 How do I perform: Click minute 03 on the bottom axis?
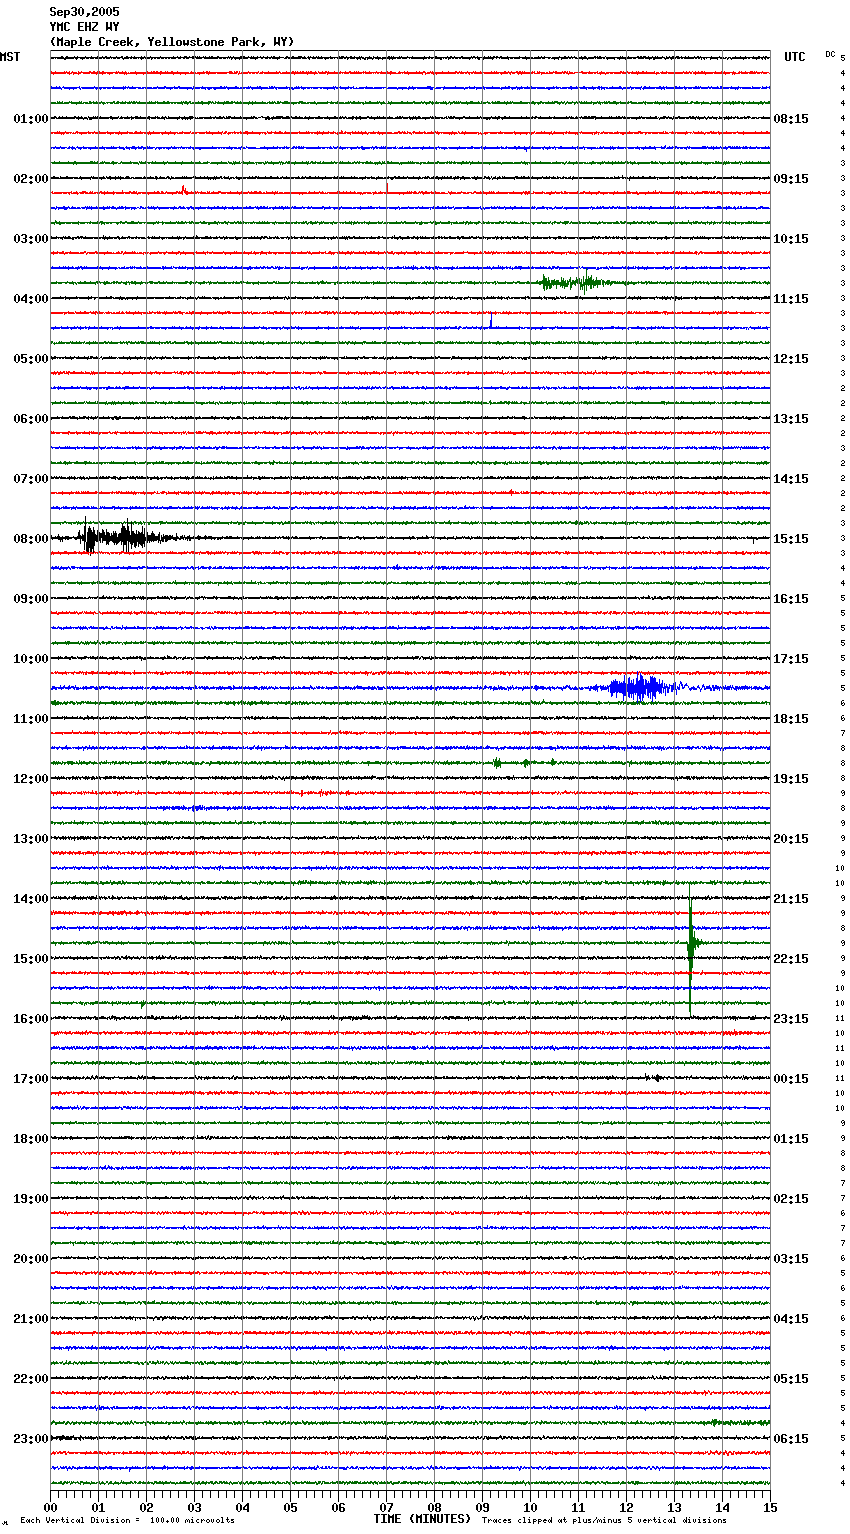[x=195, y=1507]
